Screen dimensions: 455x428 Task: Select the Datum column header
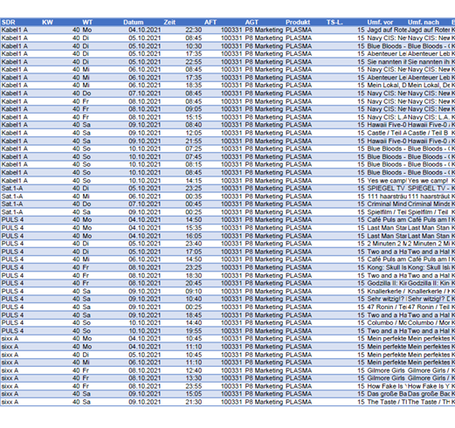(133, 22)
